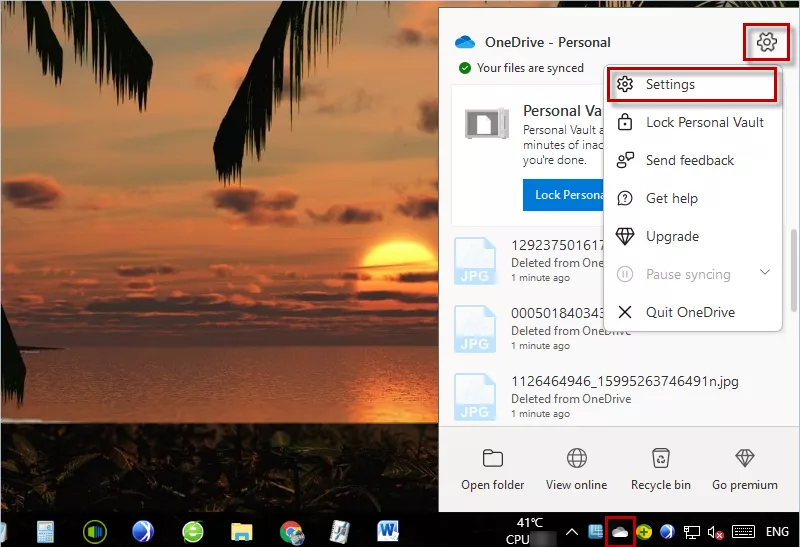Viewport: 800px width, 547px height.
Task: Open the OneDrive Recycle bin icon
Action: point(661,459)
